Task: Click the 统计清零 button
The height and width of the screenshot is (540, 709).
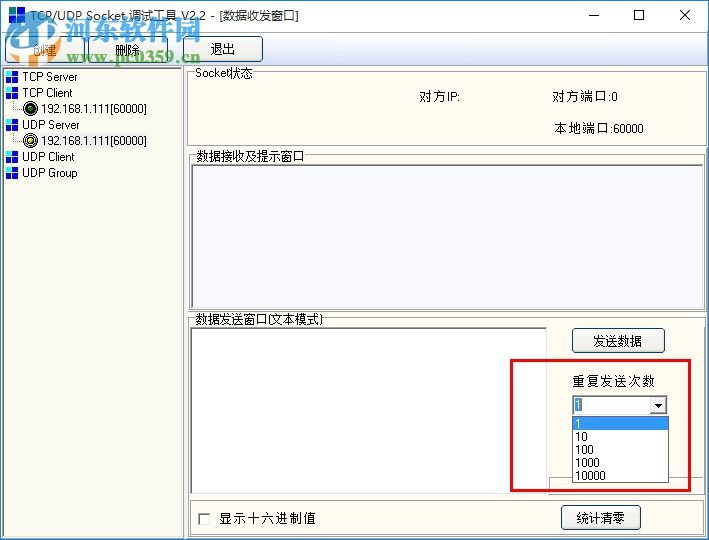Action: tap(600, 517)
